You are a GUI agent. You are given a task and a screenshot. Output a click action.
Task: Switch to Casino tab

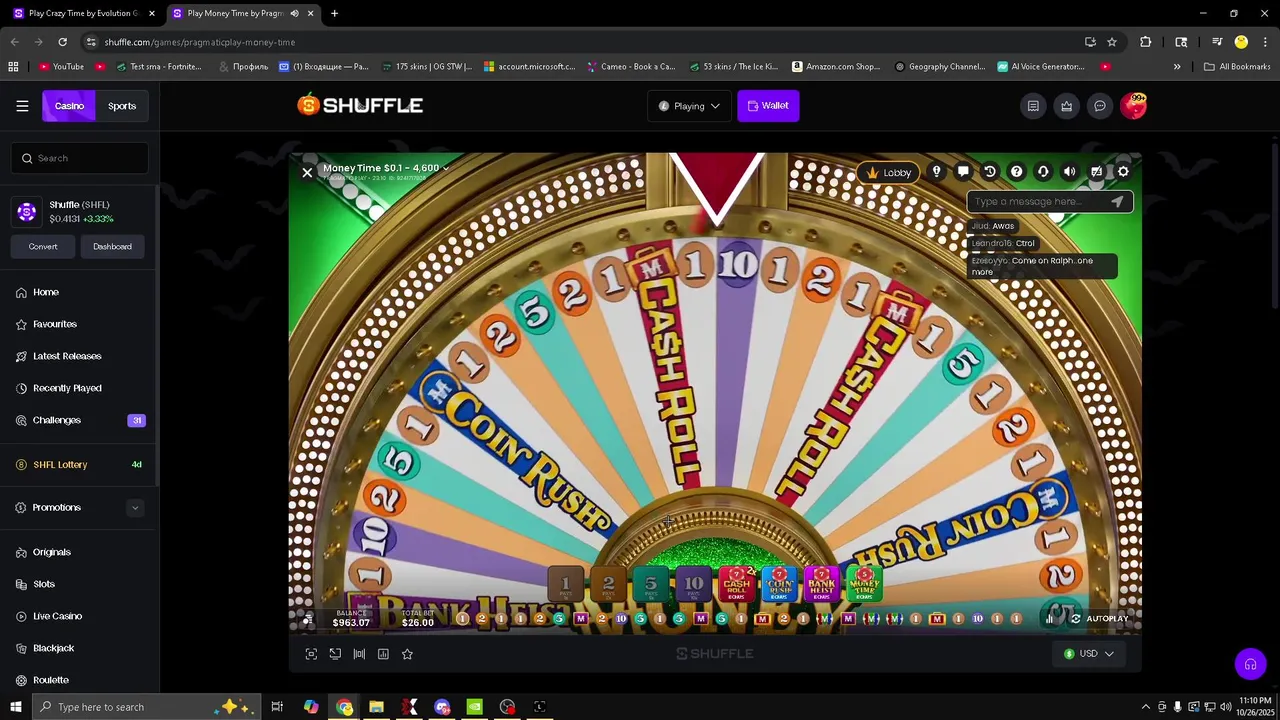69,106
